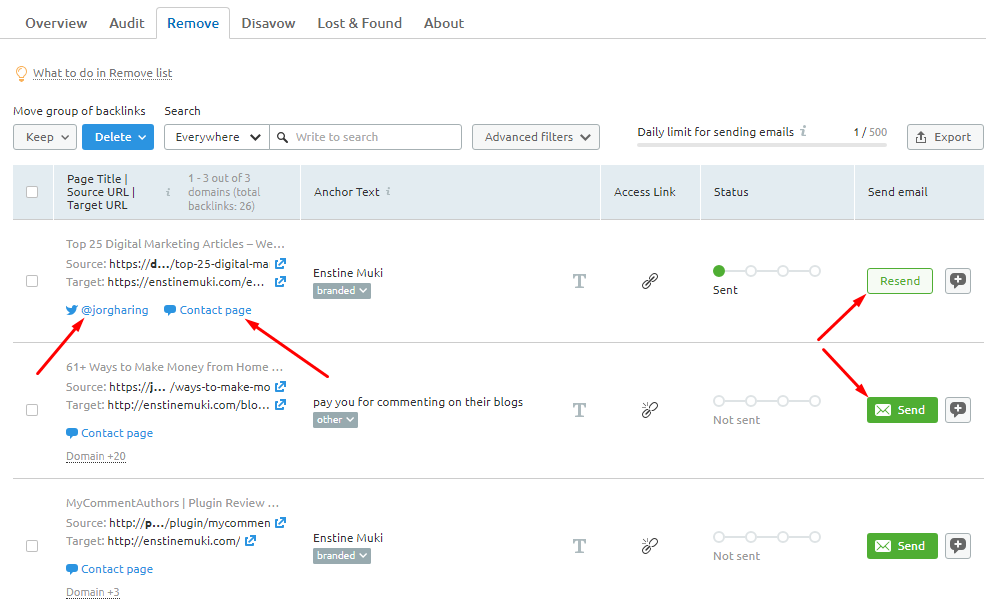This screenshot has width=986, height=603.
Task: Select the checkbox for 61+ Ways row
Action: point(32,410)
